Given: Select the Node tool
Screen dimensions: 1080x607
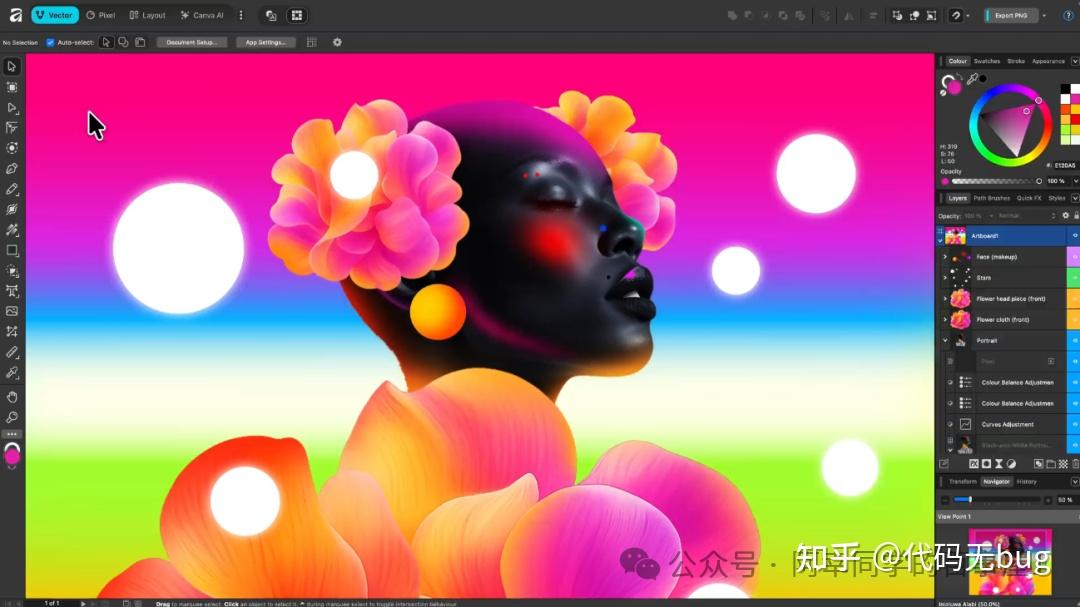Looking at the screenshot, I should (12, 106).
